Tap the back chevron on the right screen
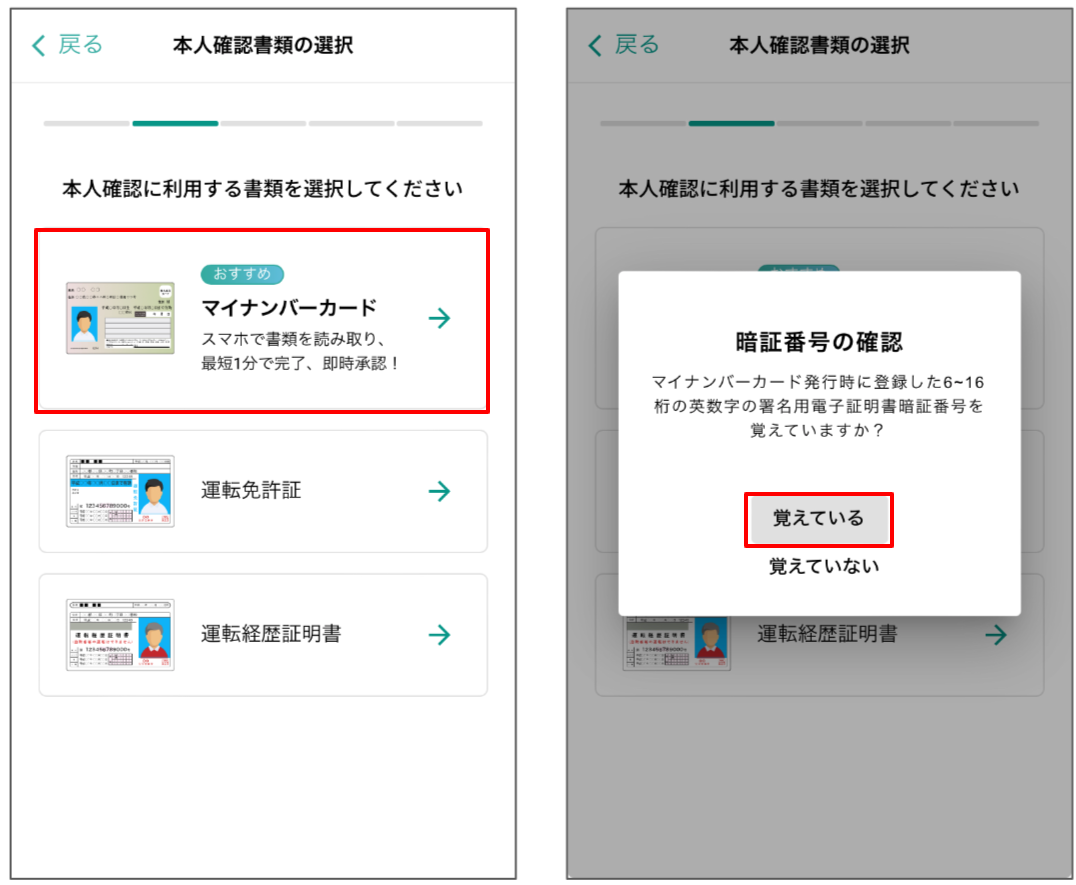 point(594,45)
